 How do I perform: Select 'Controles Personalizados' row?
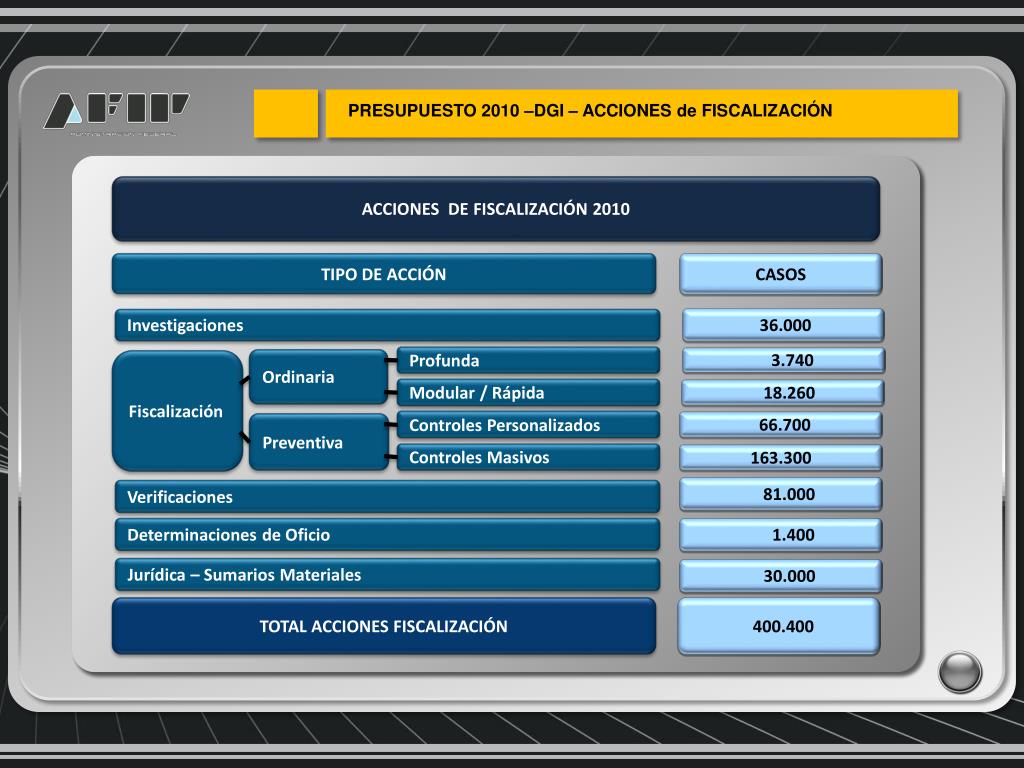[x=528, y=425]
